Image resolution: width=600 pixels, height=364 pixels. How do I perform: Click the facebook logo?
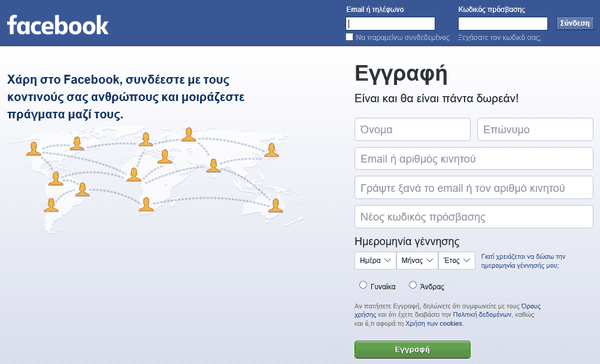pyautogui.click(x=58, y=25)
